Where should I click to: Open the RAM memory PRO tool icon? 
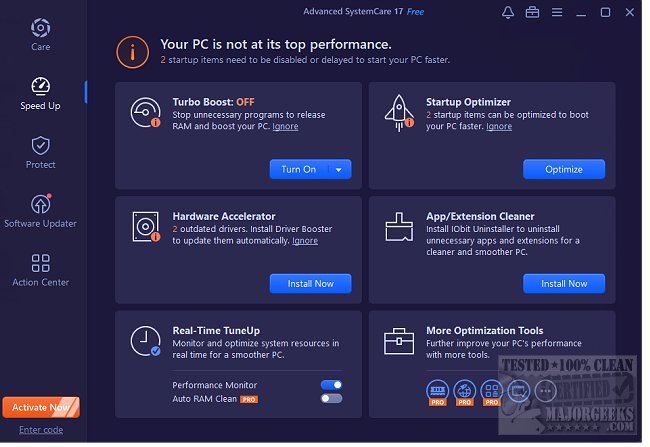click(438, 392)
